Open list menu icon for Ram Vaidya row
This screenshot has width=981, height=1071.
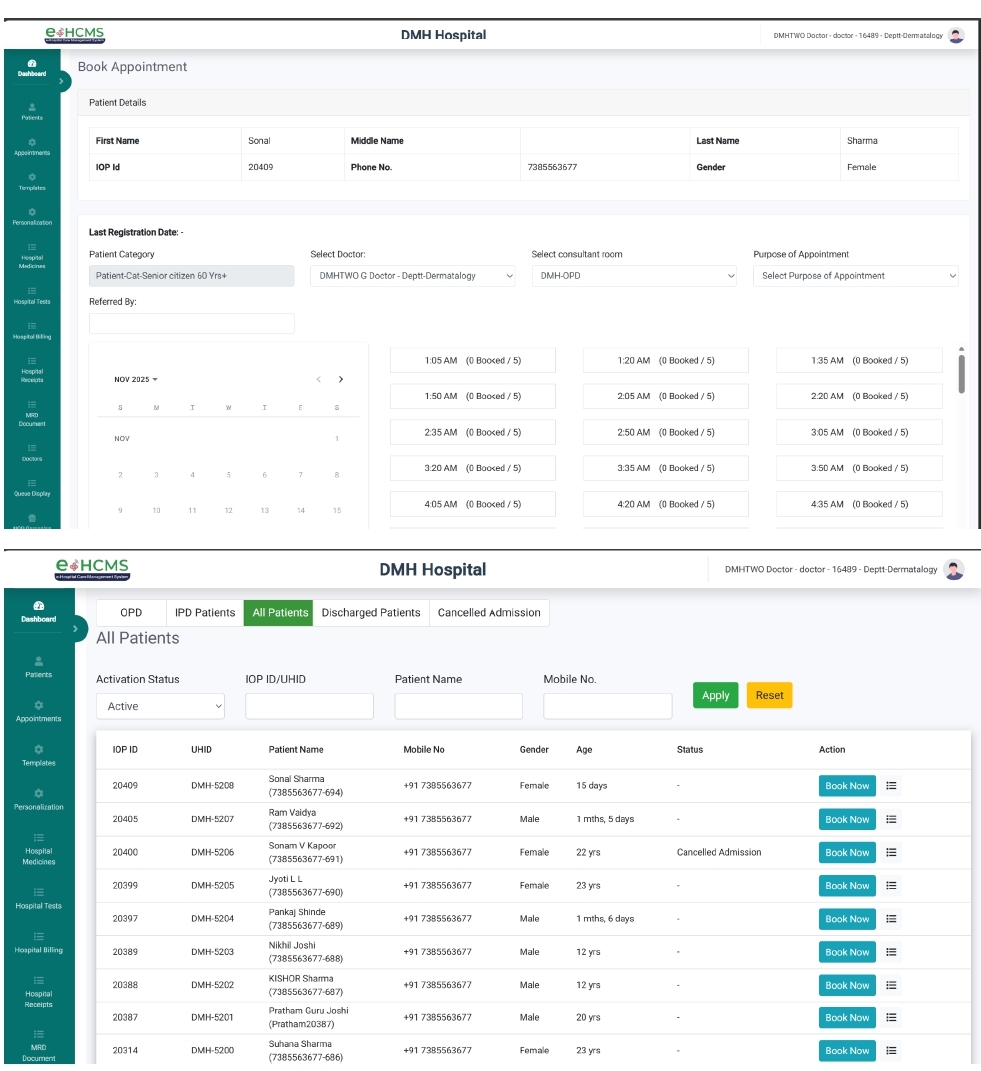891,819
